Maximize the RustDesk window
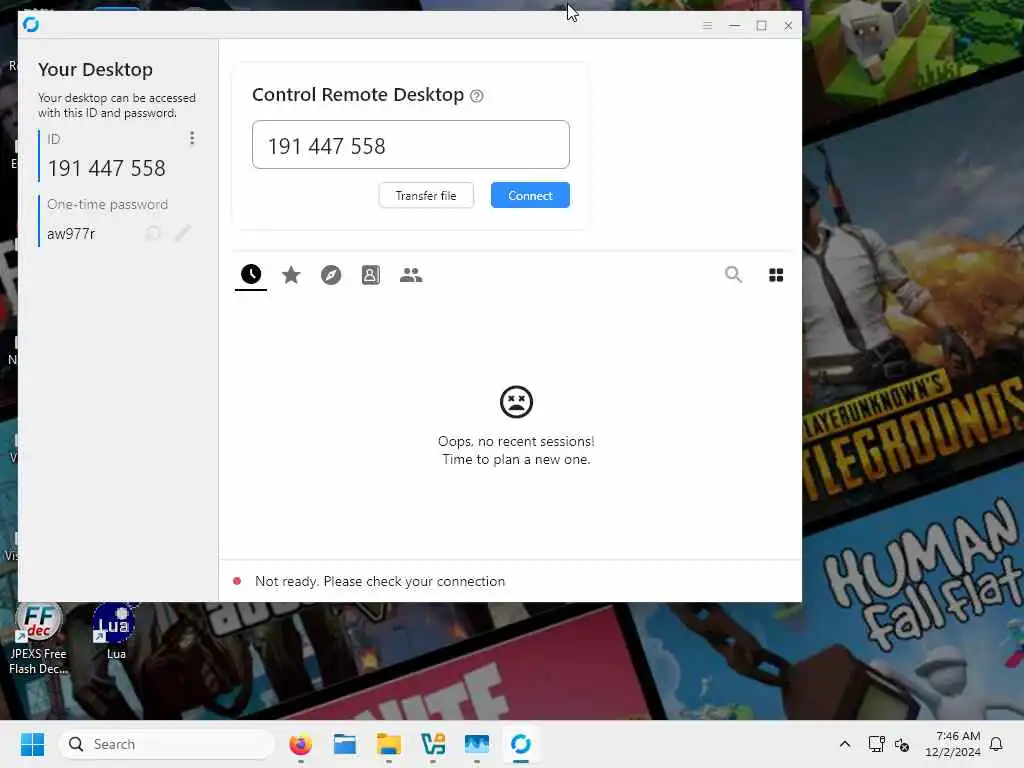The height and width of the screenshot is (768, 1024). tap(761, 25)
